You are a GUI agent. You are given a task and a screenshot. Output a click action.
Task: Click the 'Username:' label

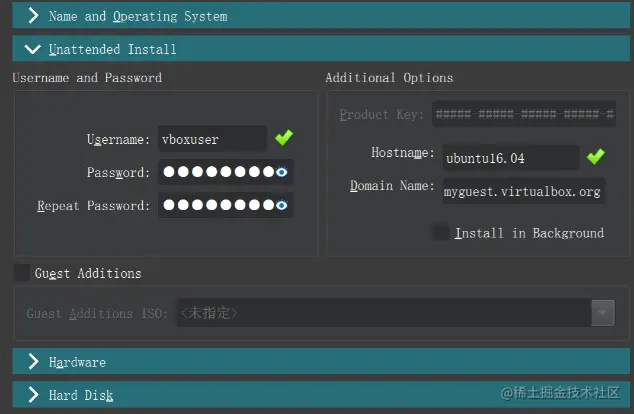[118, 139]
